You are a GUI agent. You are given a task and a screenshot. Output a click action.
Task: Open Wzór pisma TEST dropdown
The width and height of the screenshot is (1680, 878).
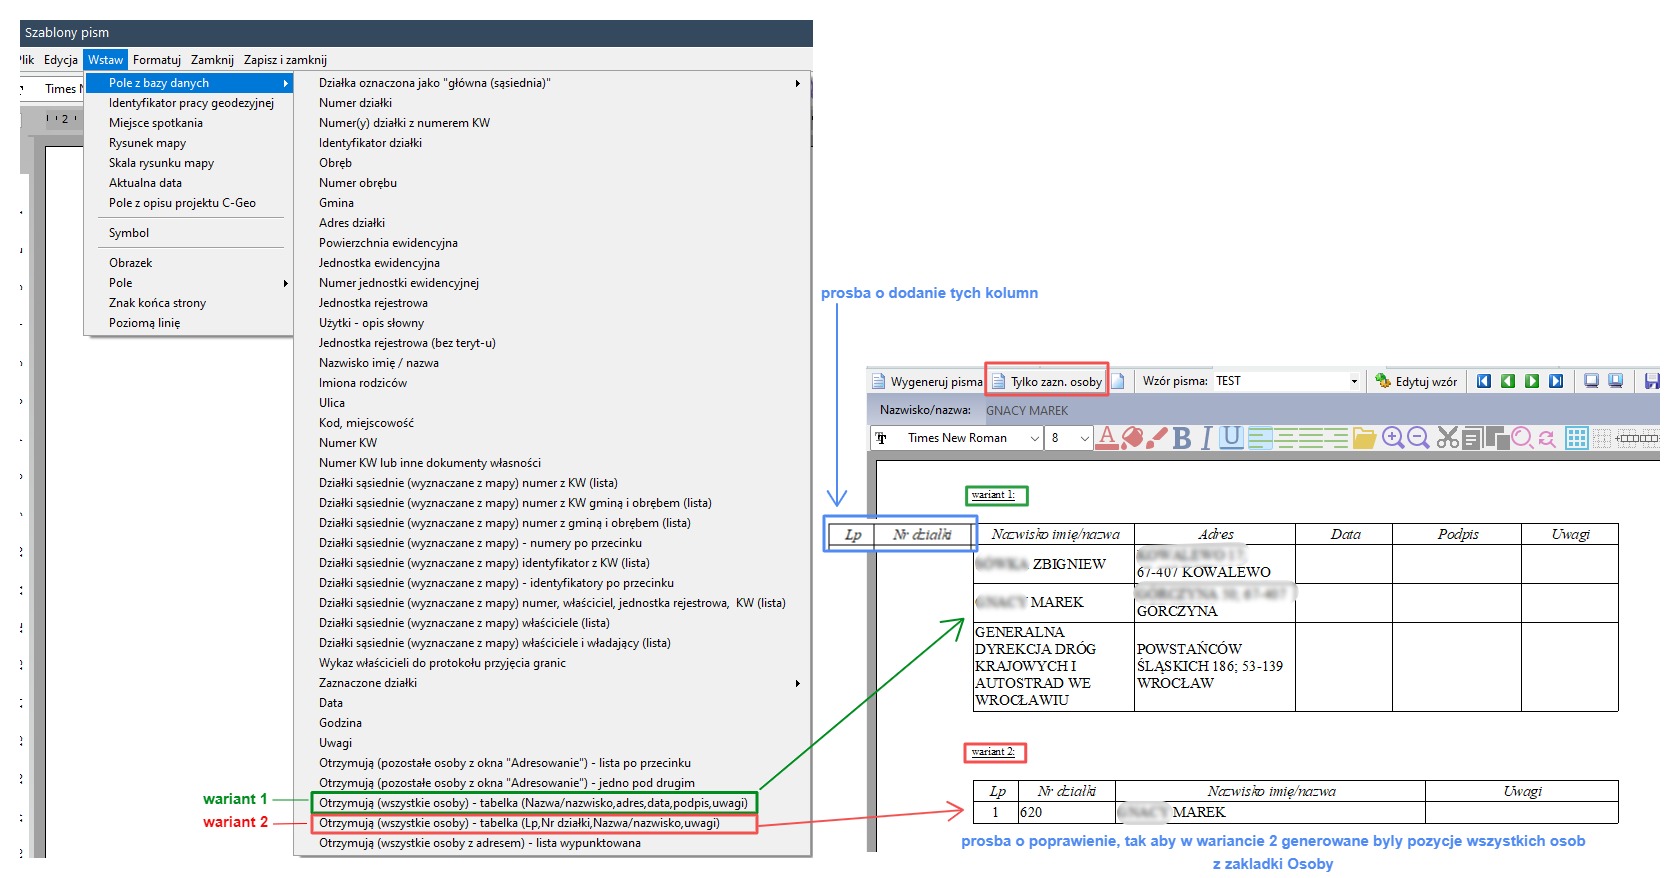1354,381
